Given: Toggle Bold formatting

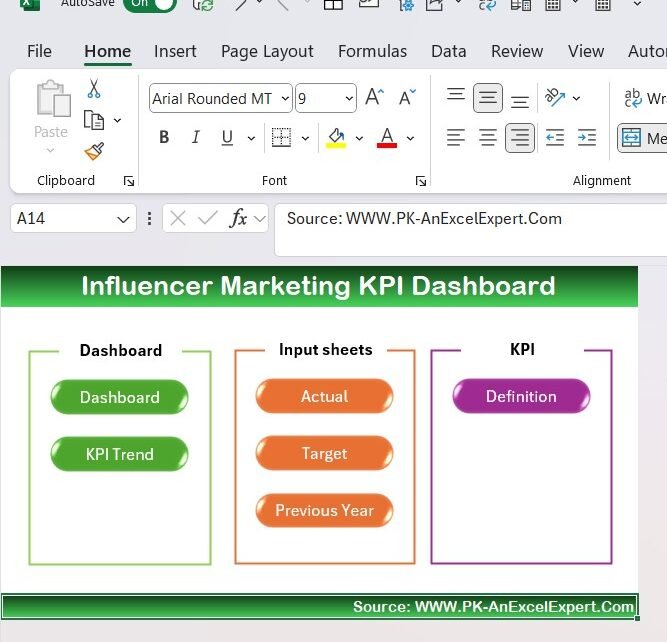Looking at the screenshot, I should click(164, 137).
